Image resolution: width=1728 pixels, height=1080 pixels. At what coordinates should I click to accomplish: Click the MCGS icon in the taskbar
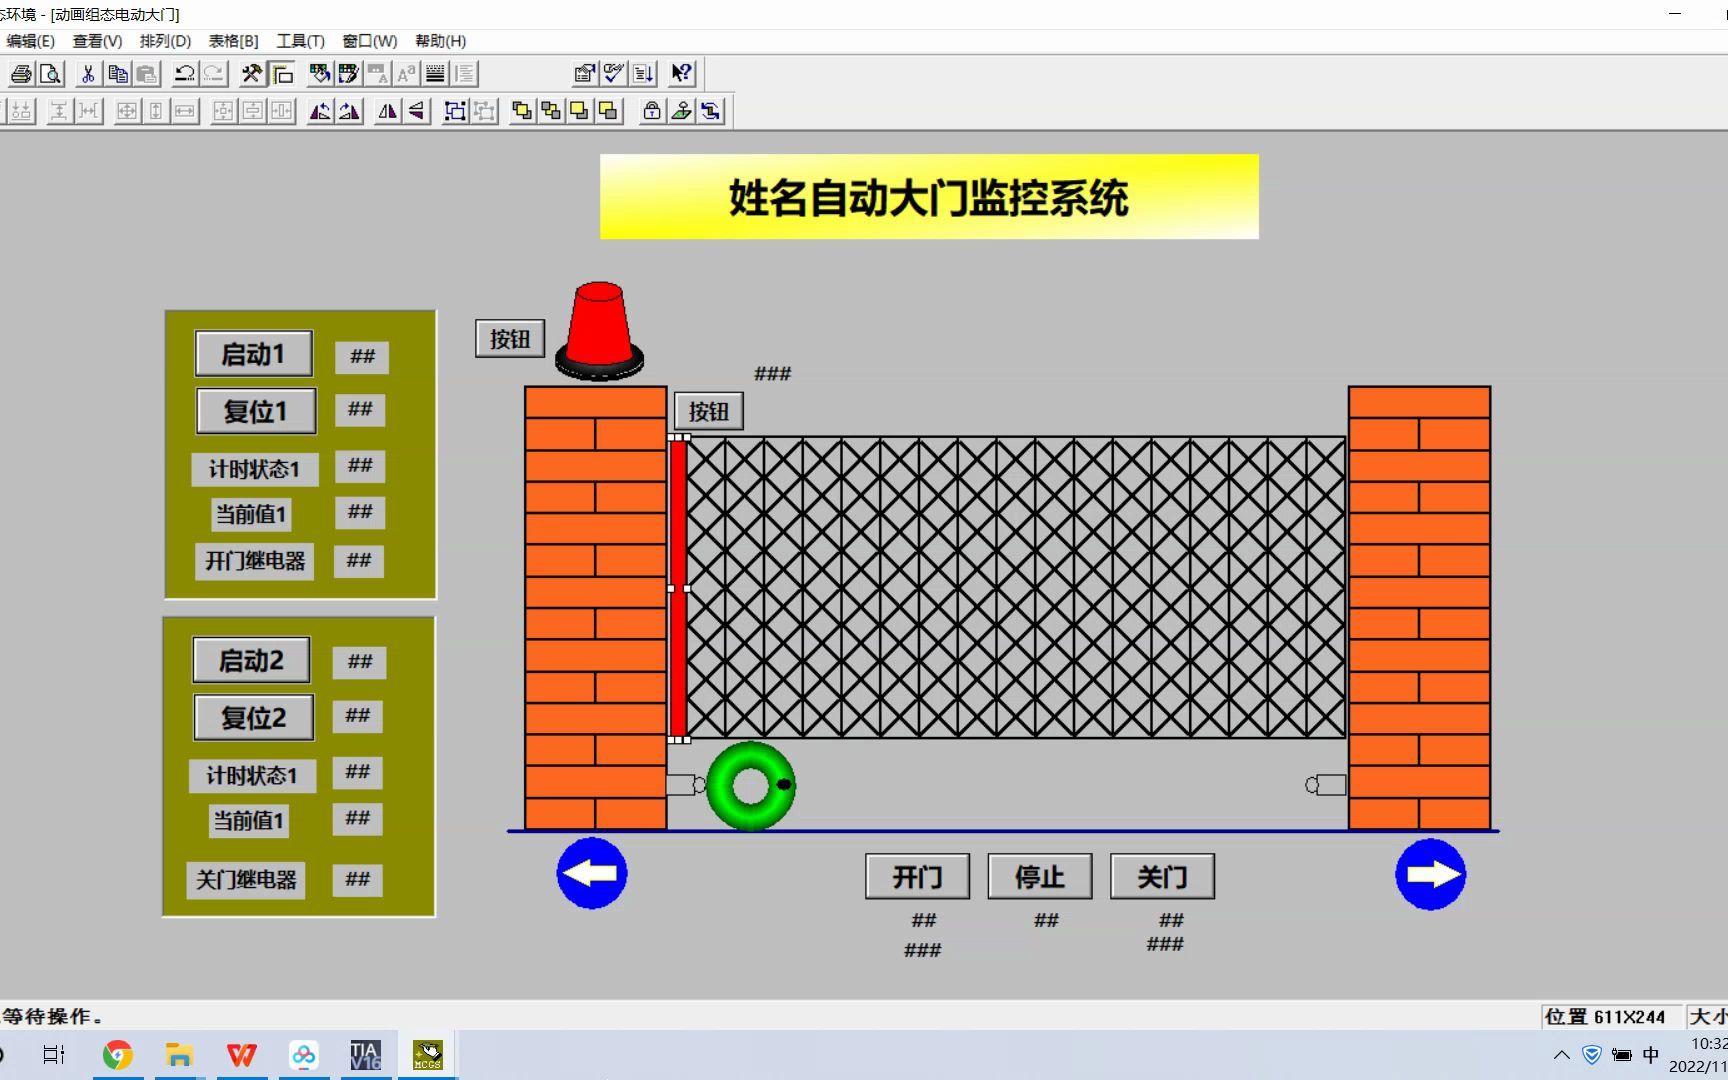pos(427,1053)
